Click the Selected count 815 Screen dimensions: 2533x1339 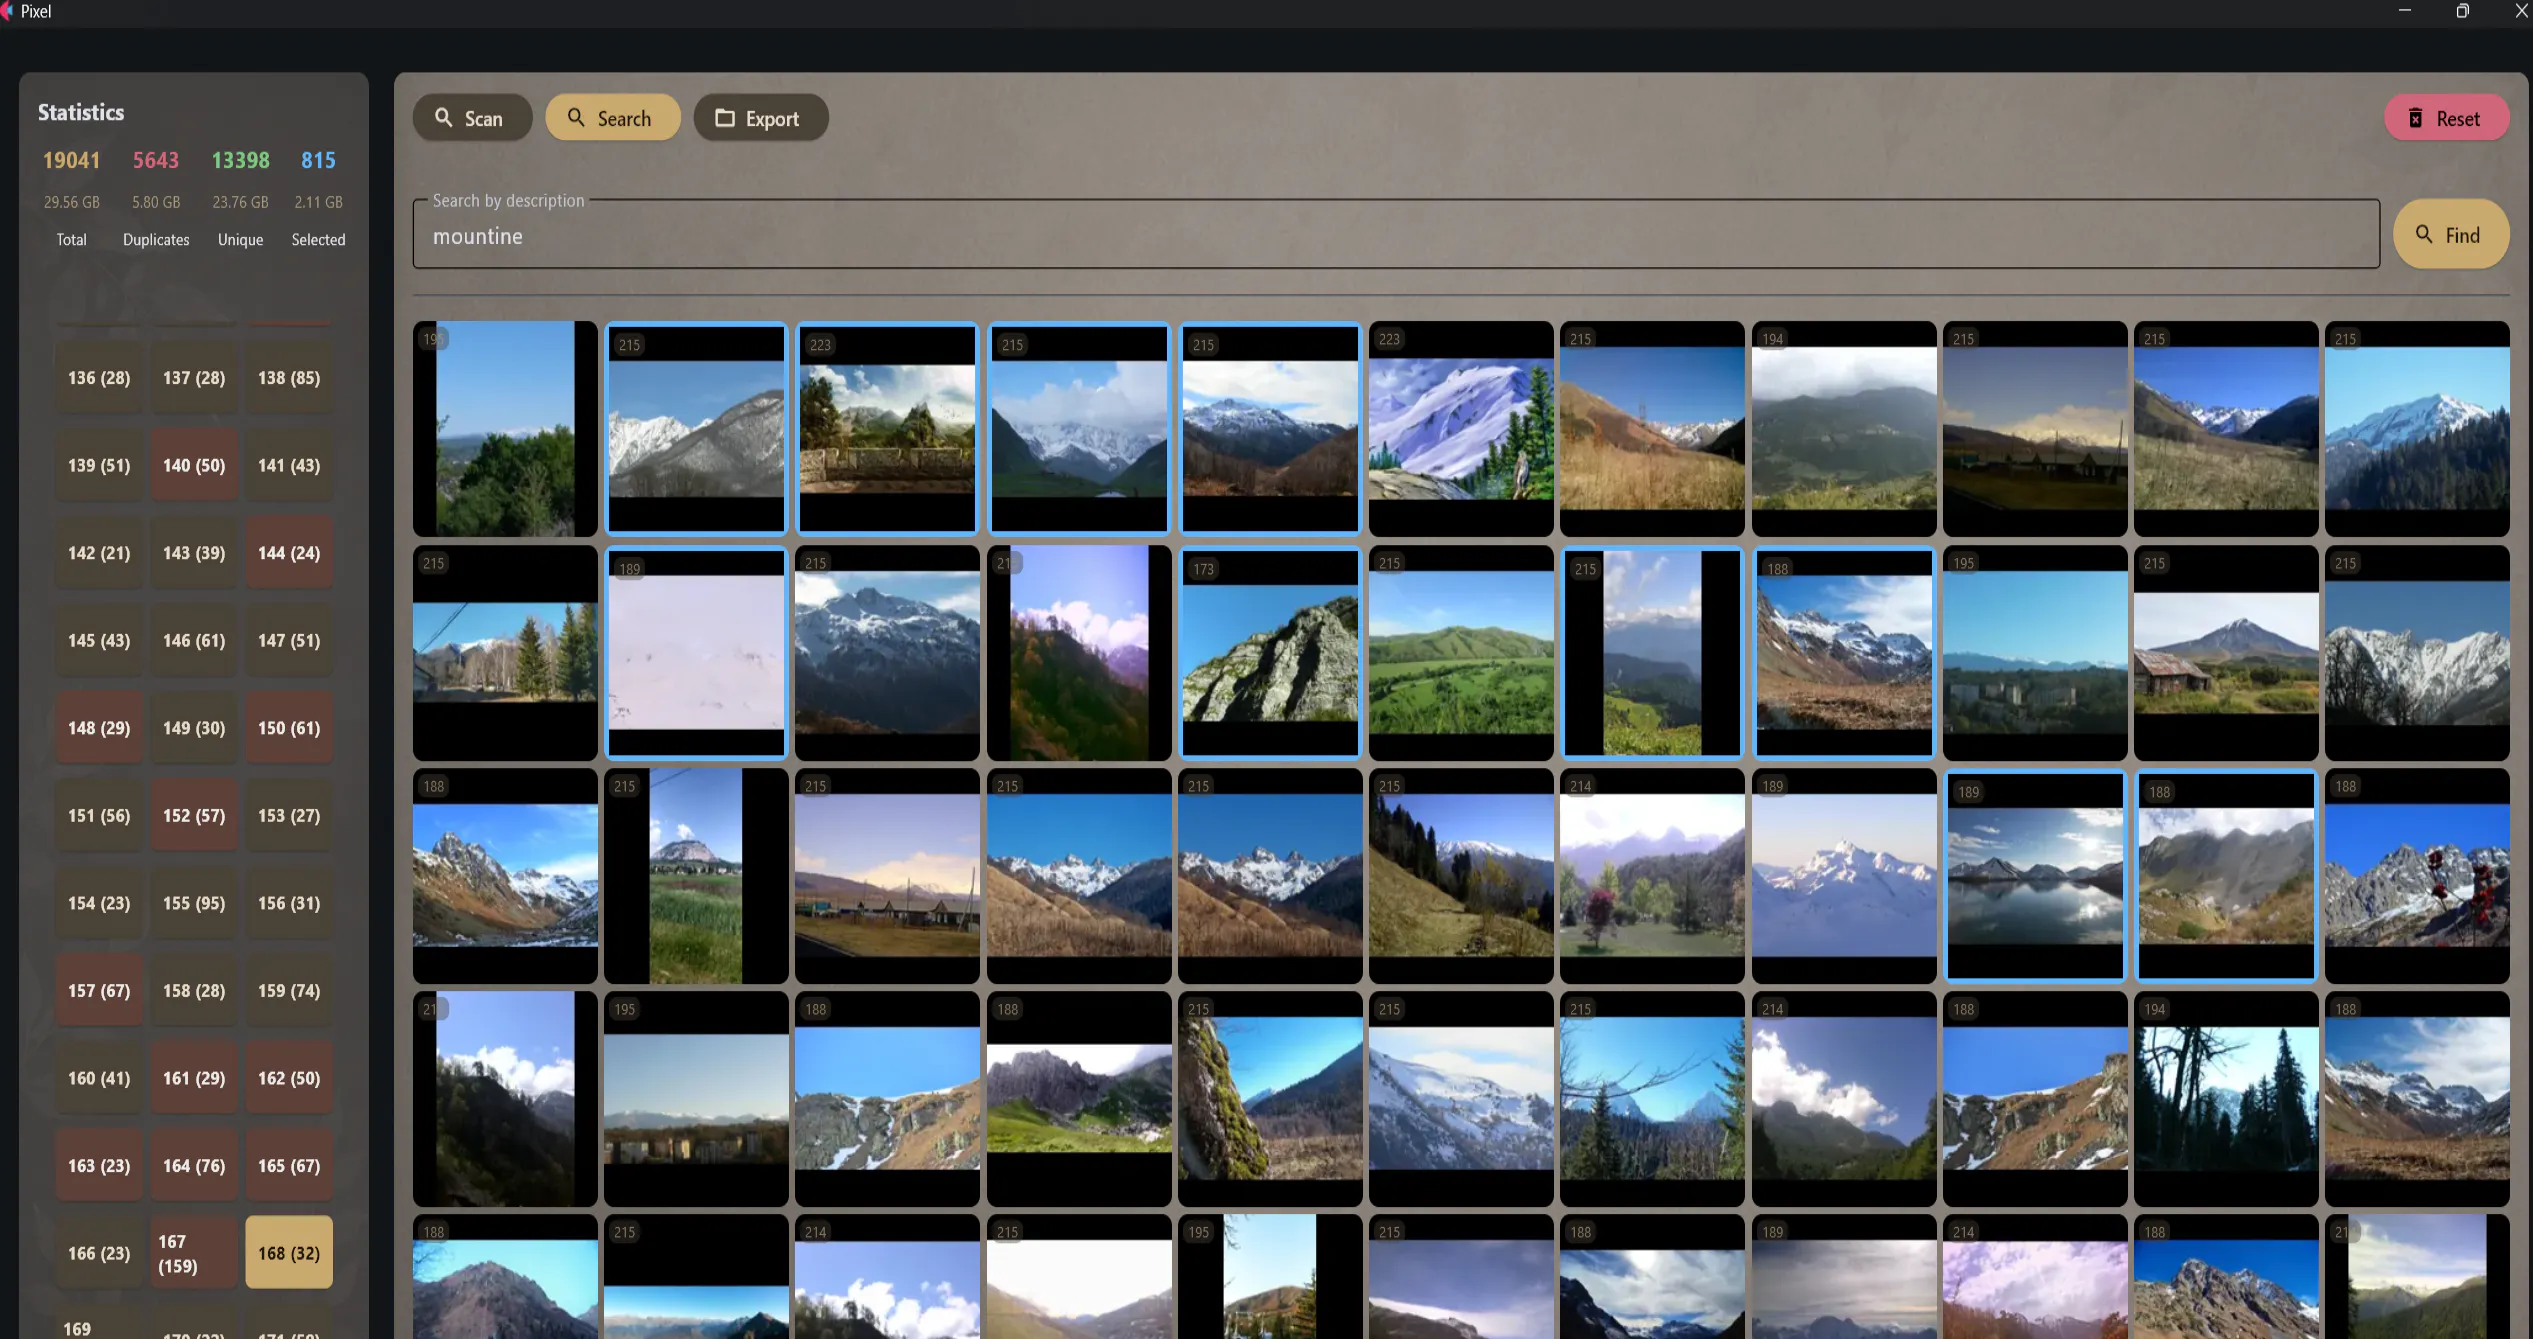tap(318, 160)
